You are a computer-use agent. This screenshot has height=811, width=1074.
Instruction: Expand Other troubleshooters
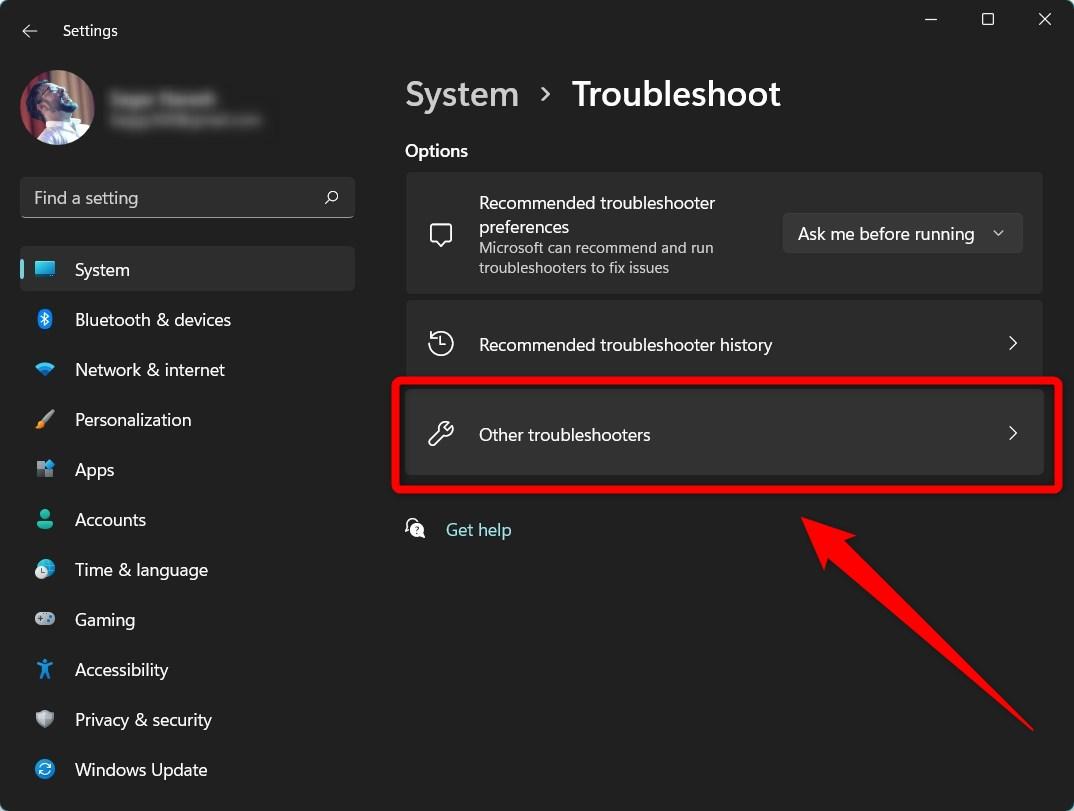(726, 434)
